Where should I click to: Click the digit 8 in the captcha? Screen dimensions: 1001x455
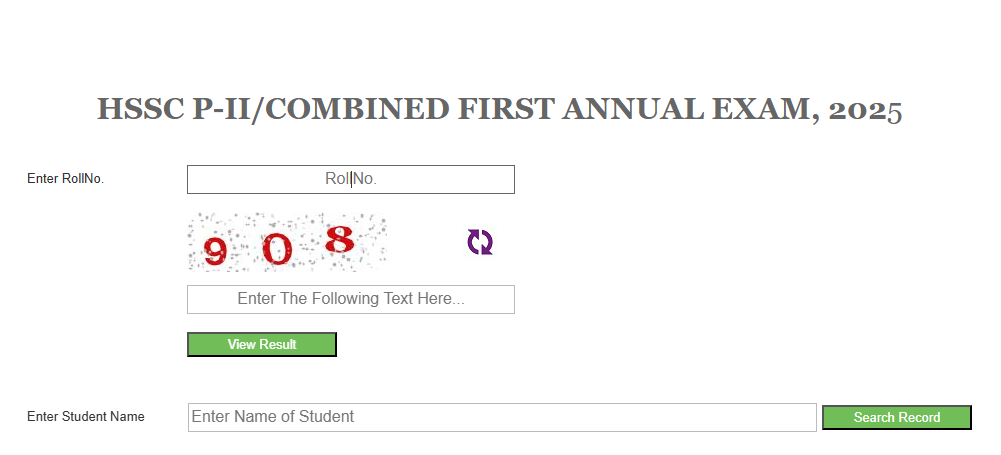point(340,239)
